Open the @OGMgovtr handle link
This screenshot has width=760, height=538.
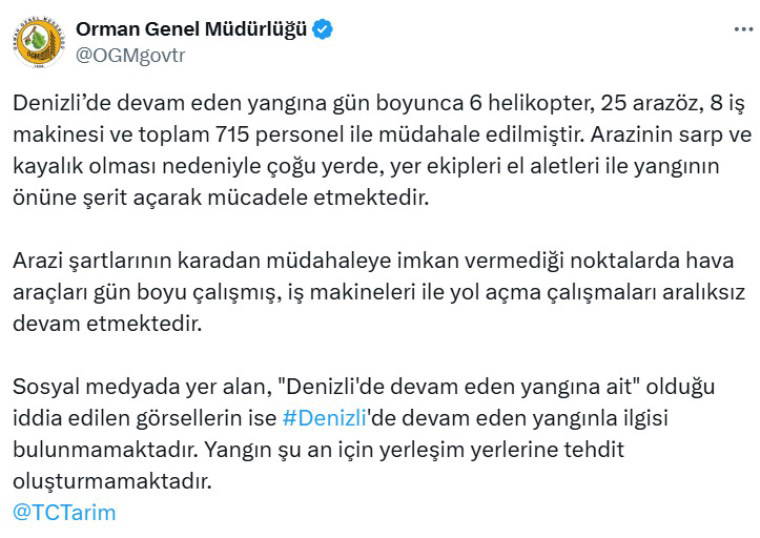point(130,56)
